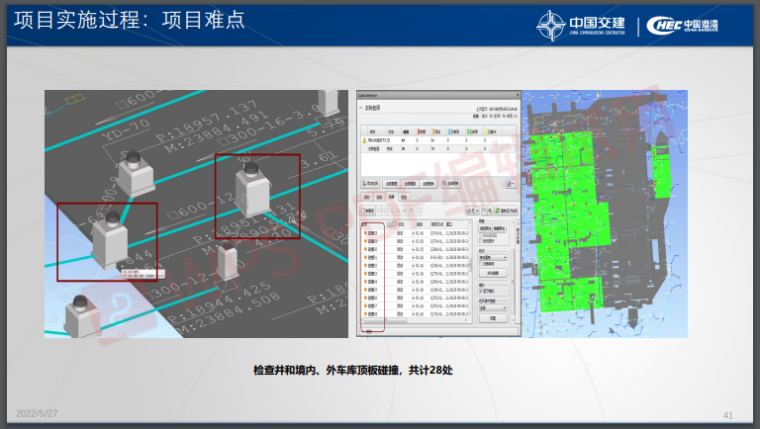Click the China Communications Construction logo
This screenshot has width=760, height=429.
click(x=584, y=24)
